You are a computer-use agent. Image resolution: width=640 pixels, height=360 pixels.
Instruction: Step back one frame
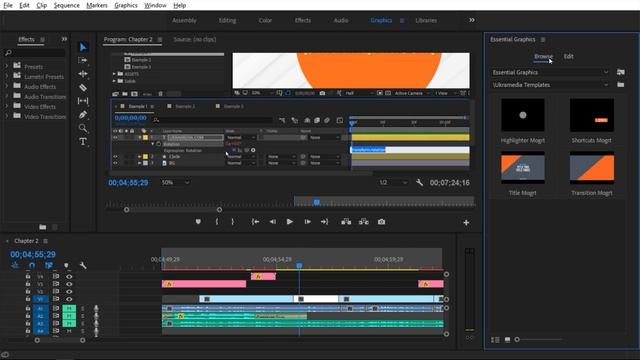click(x=273, y=222)
